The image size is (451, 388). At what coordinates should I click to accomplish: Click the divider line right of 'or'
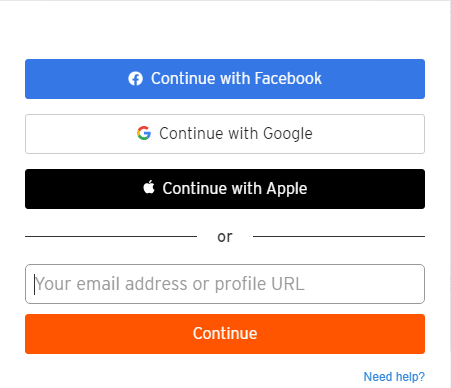[x=339, y=237]
